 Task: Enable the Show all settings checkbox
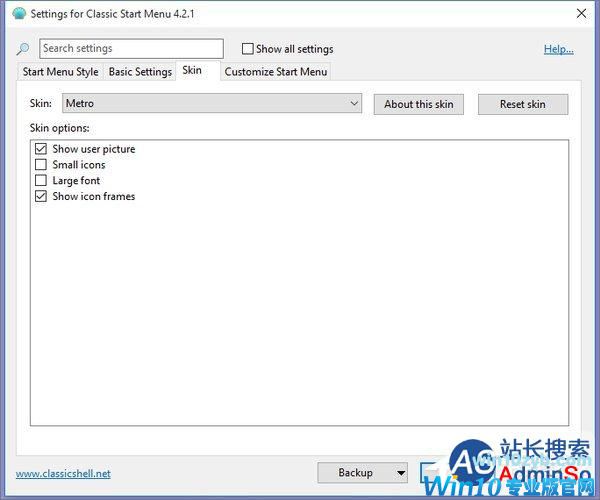(248, 49)
